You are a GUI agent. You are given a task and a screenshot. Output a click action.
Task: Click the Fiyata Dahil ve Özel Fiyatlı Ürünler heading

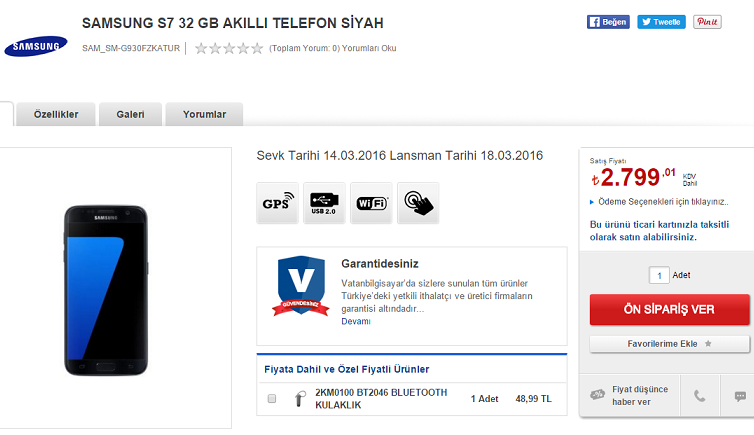click(347, 369)
